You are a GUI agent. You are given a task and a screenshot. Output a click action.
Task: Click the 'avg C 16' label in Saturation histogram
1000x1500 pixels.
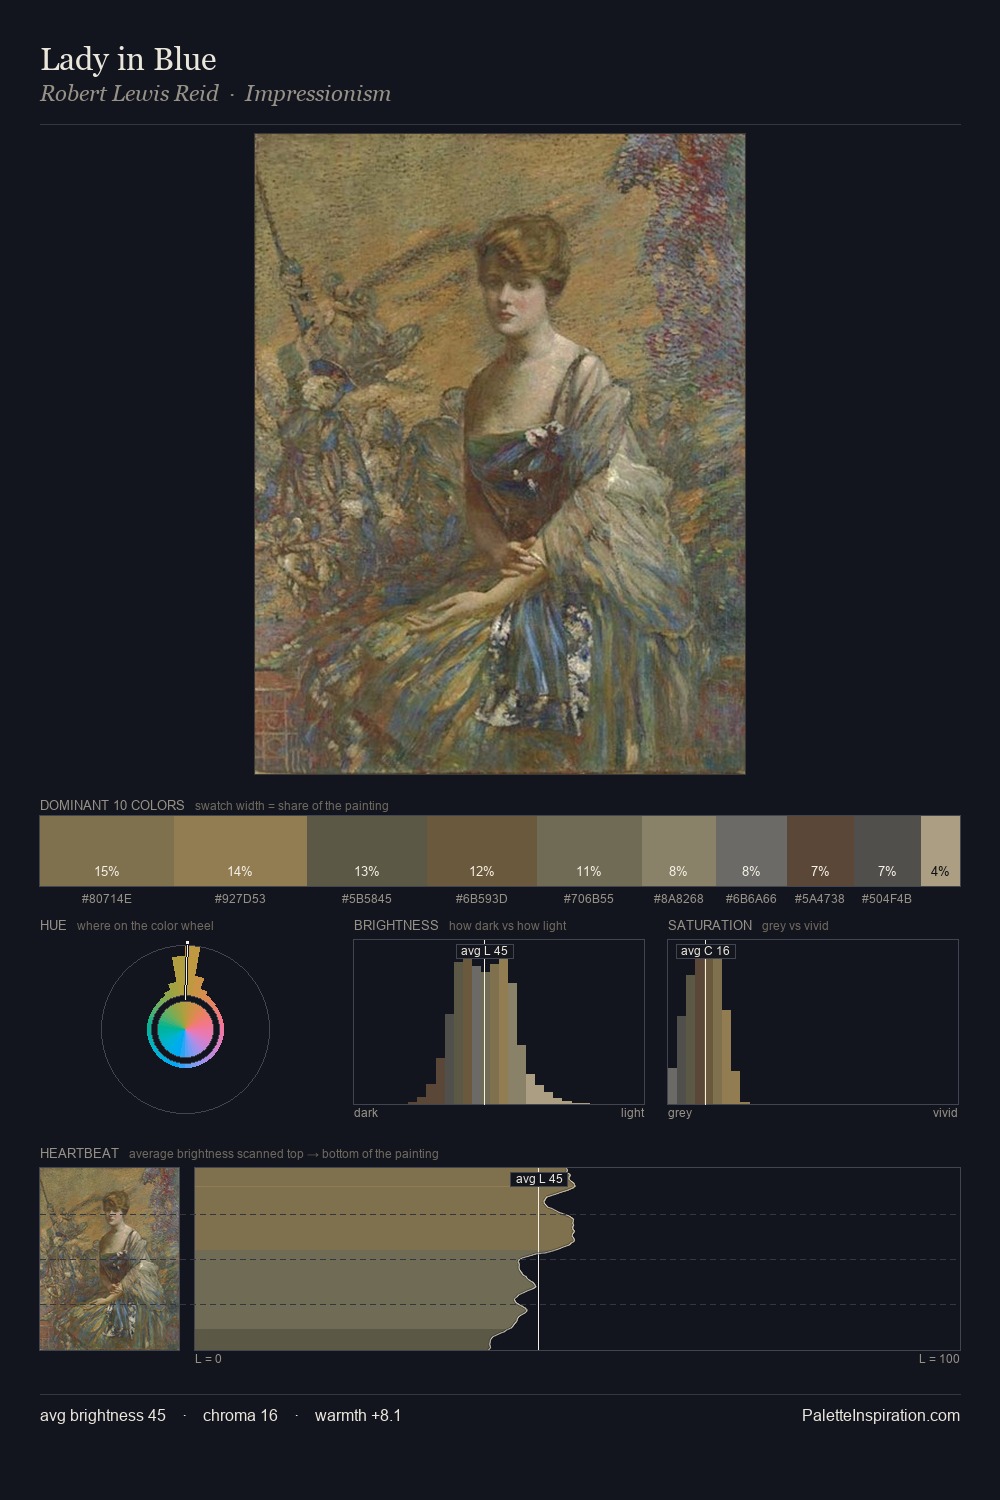[x=705, y=951]
